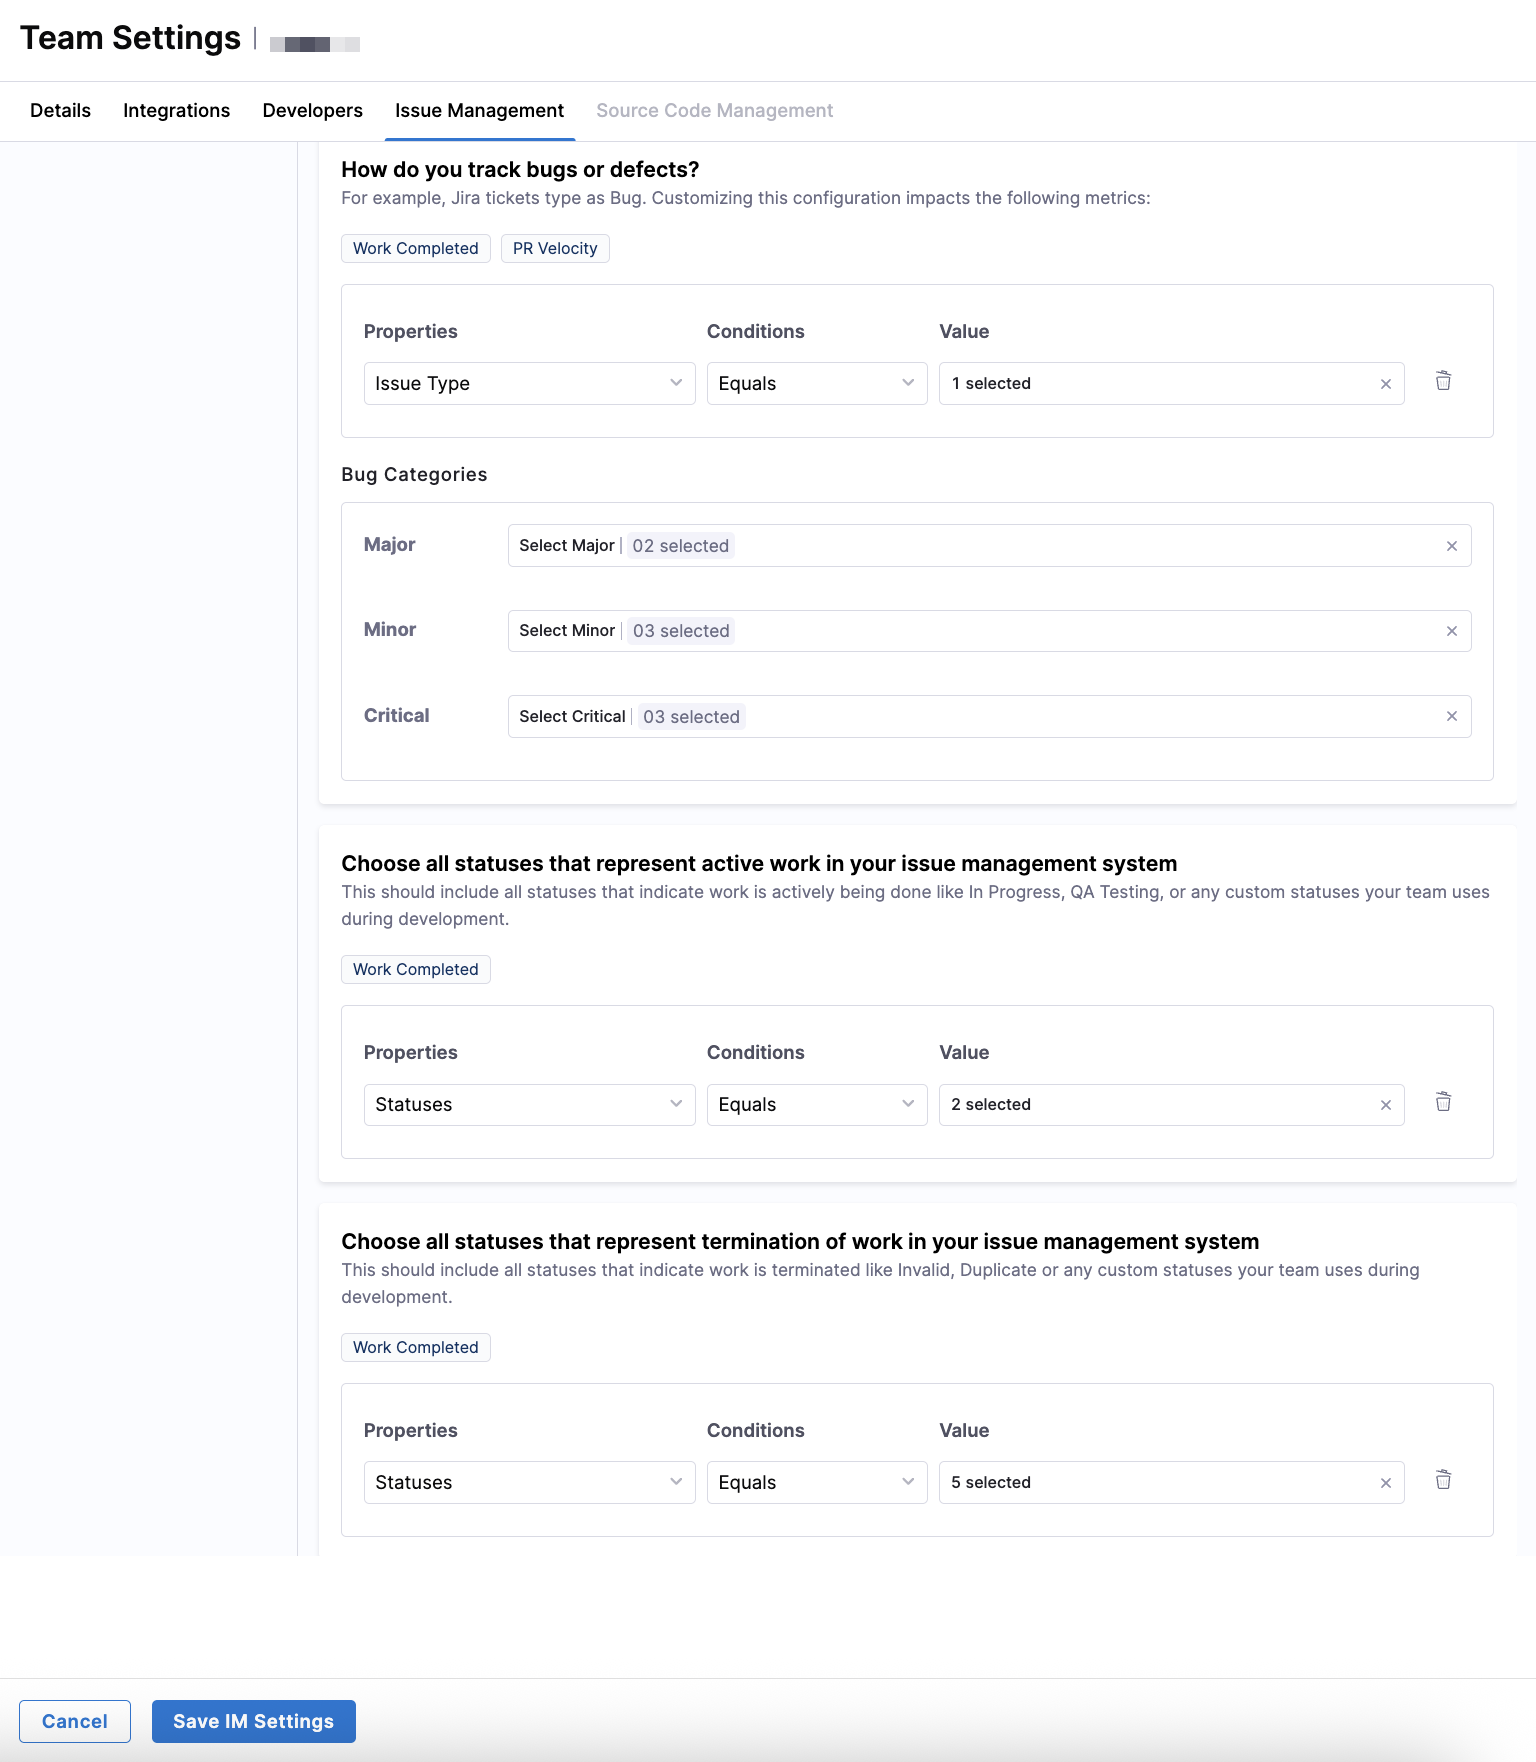Expand Statuses property dropdown for active work
Image resolution: width=1536 pixels, height=1762 pixels.
529,1105
